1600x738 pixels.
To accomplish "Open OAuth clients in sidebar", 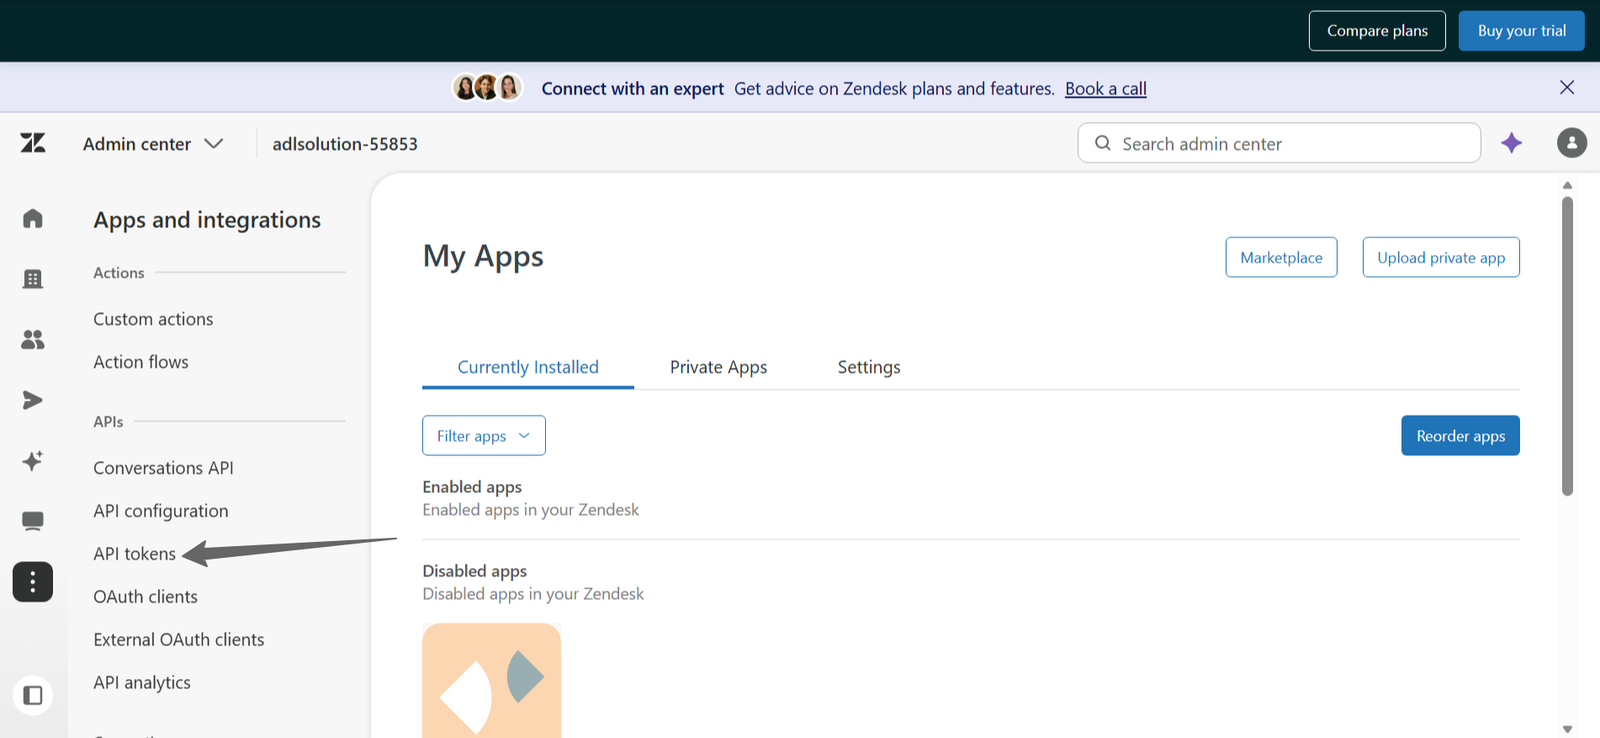I will coord(145,597).
